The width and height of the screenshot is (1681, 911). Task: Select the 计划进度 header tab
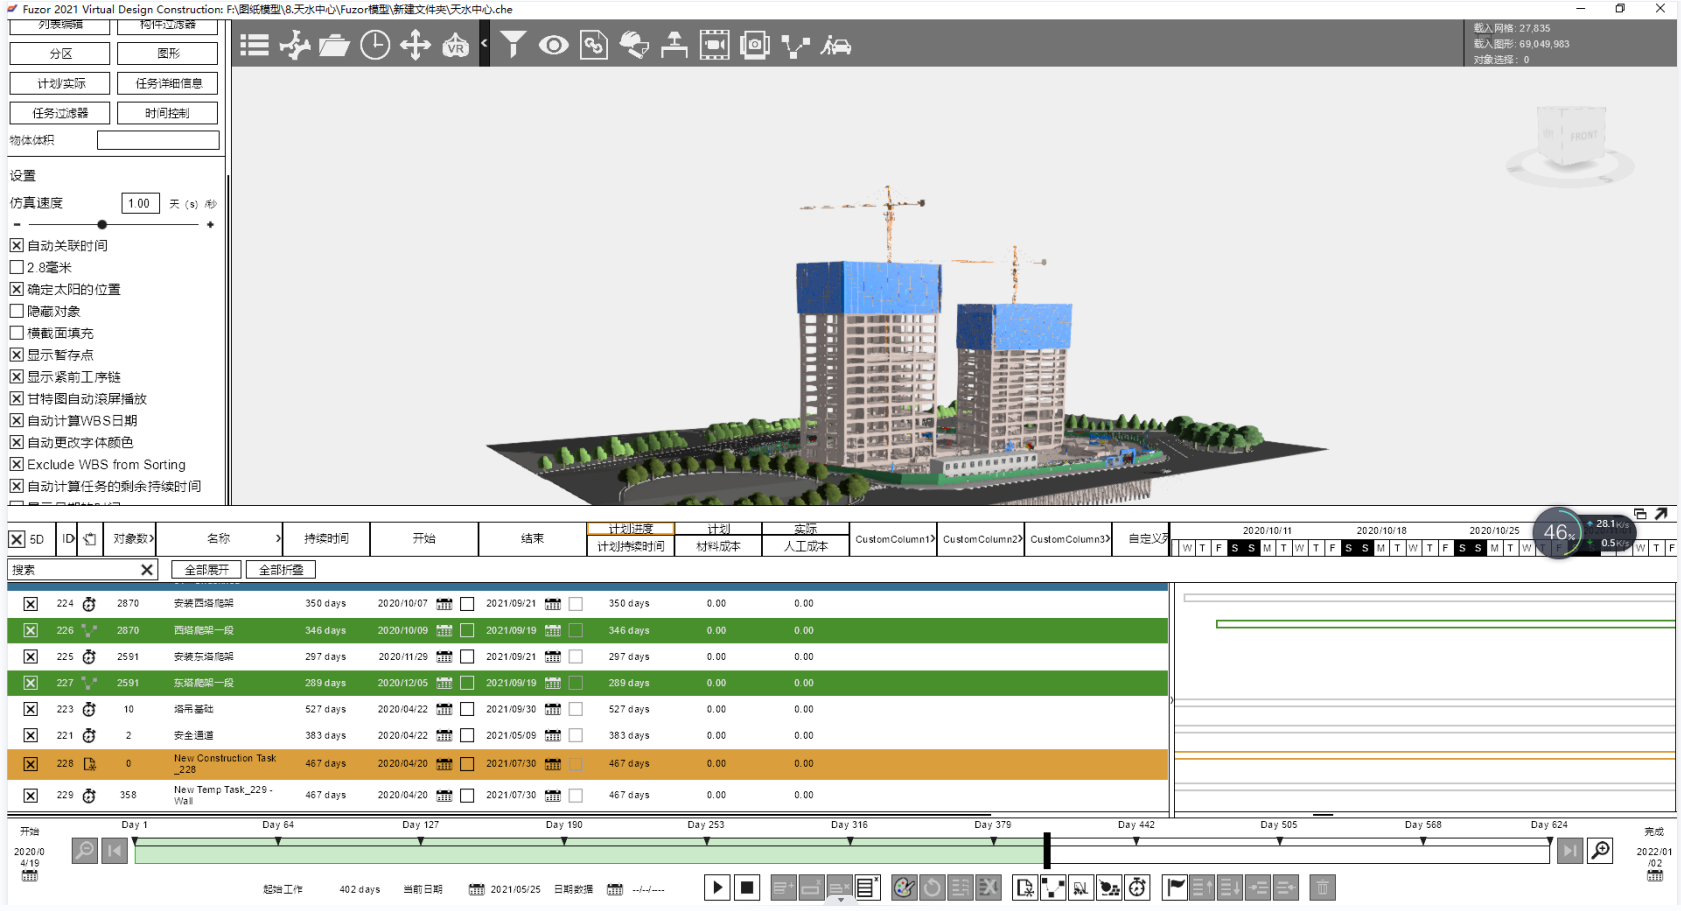pyautogui.click(x=631, y=529)
